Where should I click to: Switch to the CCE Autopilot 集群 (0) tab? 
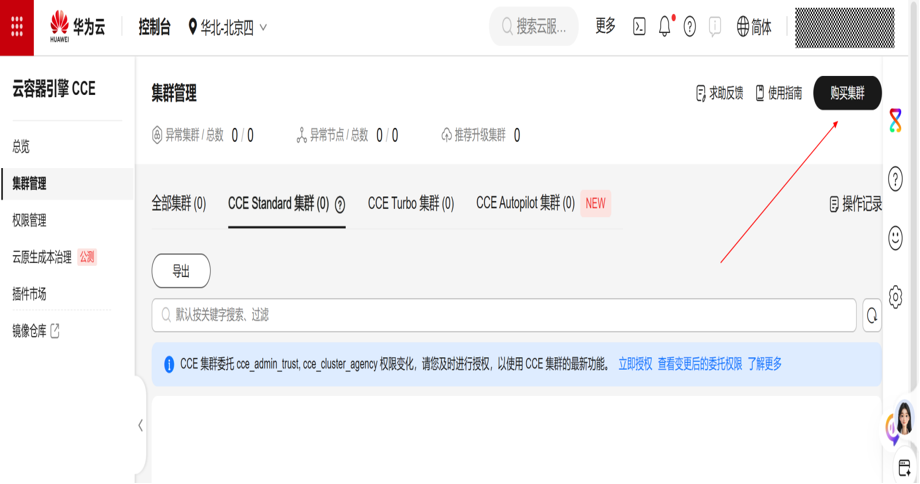[x=525, y=204]
